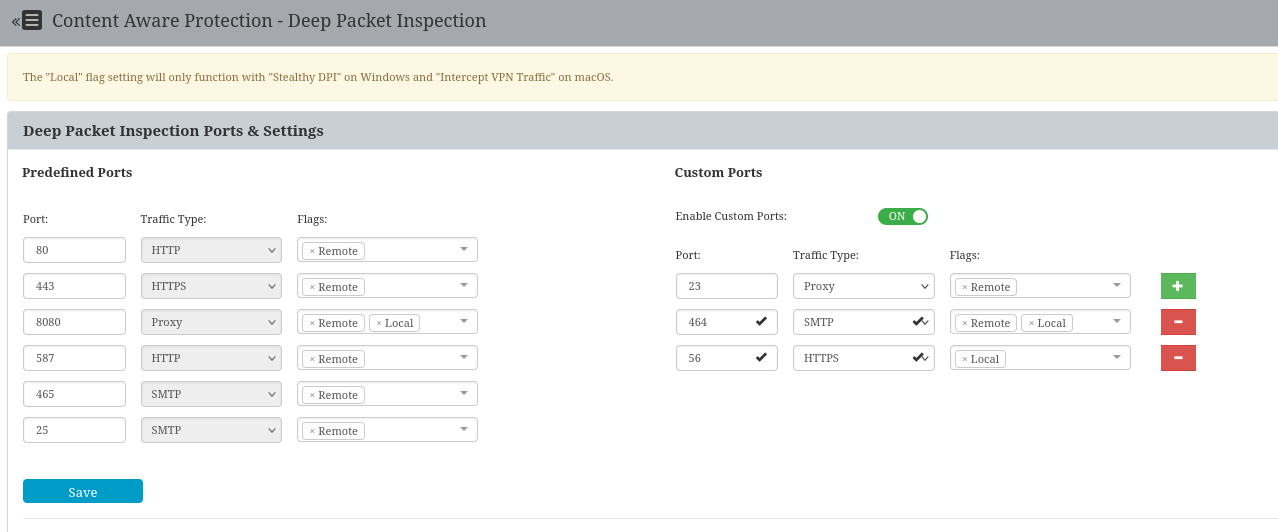The height and width of the screenshot is (532, 1278).
Task: Click the Enable Custom Ports label
Action: point(731,216)
